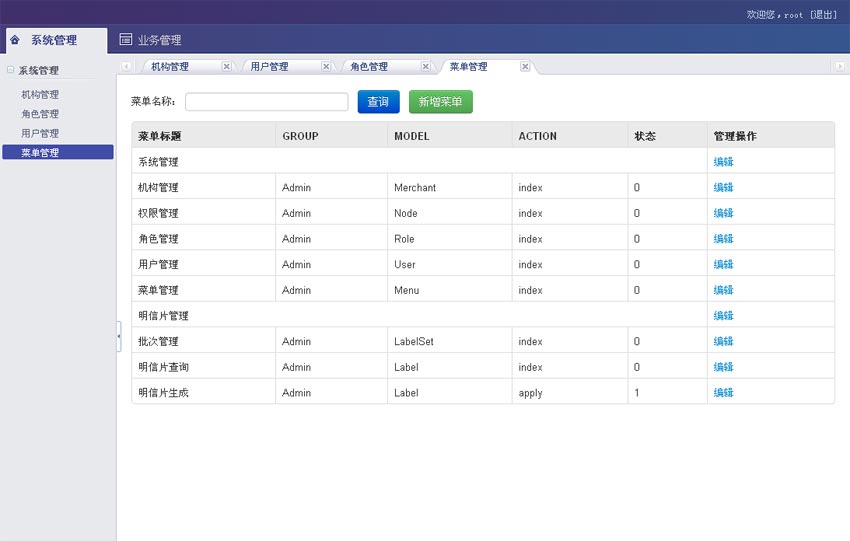Viewport: 850px width, 541px height.
Task: Log out via the 退出 link
Action: [823, 15]
